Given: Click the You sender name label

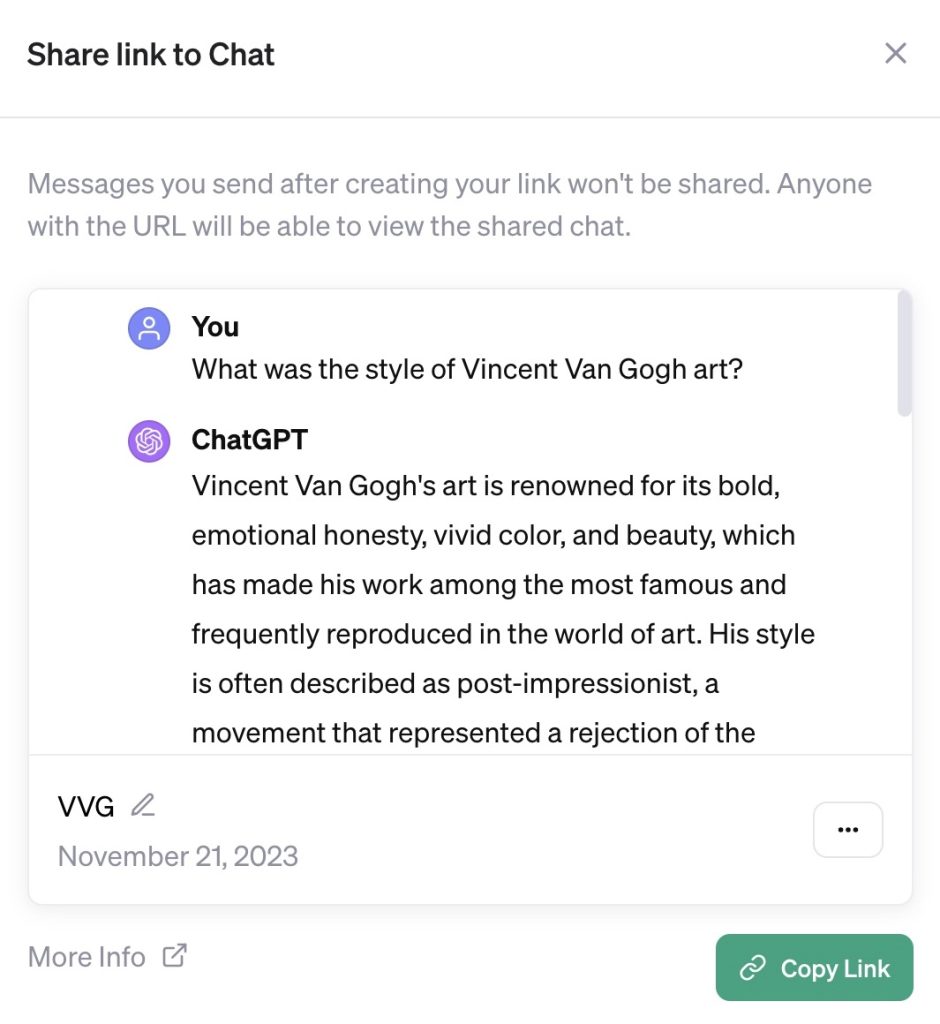Looking at the screenshot, I should click(215, 327).
